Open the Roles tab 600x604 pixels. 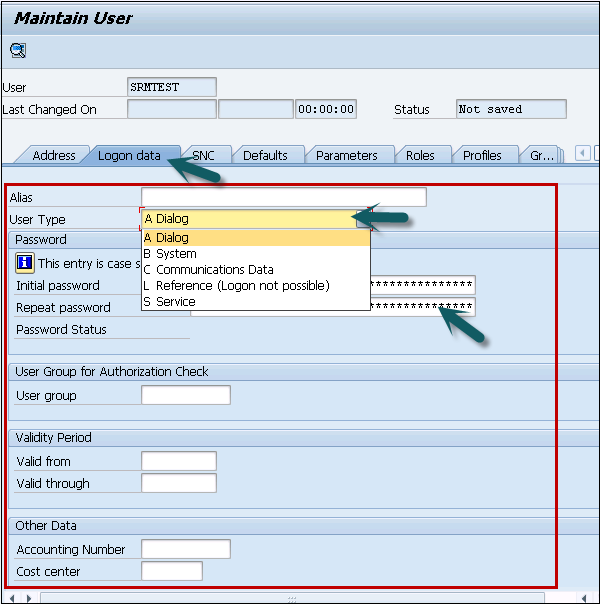coord(420,155)
